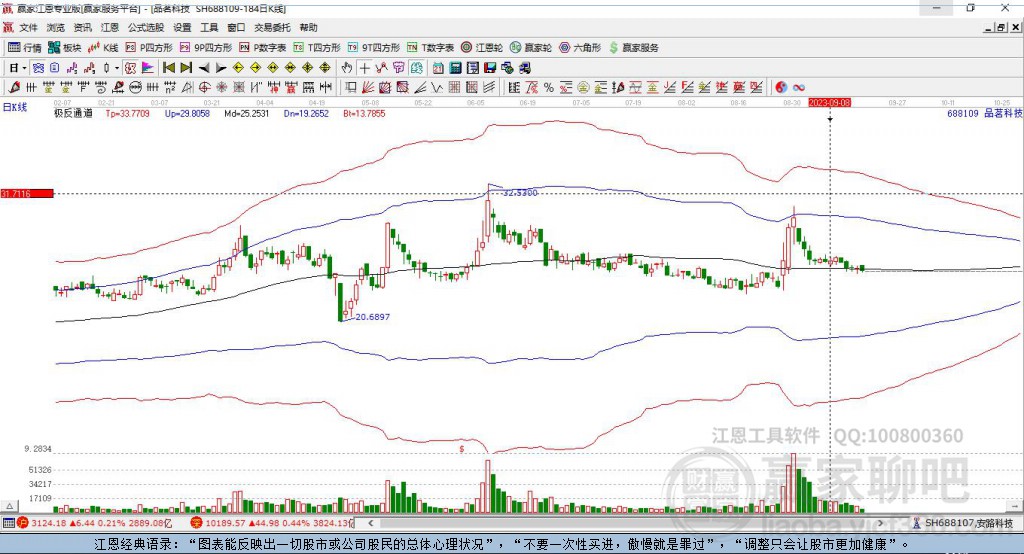Switch to the K线 chart view
The image size is (1024, 554).
(x=103, y=48)
